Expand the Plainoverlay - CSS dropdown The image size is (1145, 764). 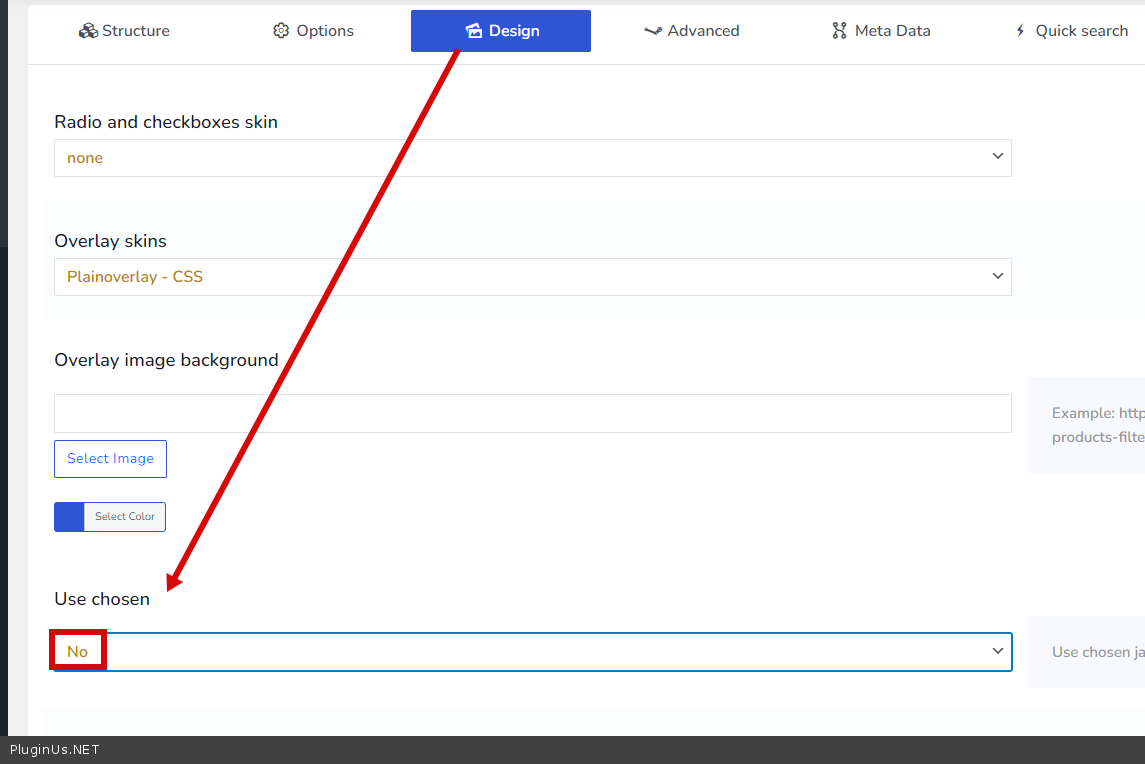532,277
